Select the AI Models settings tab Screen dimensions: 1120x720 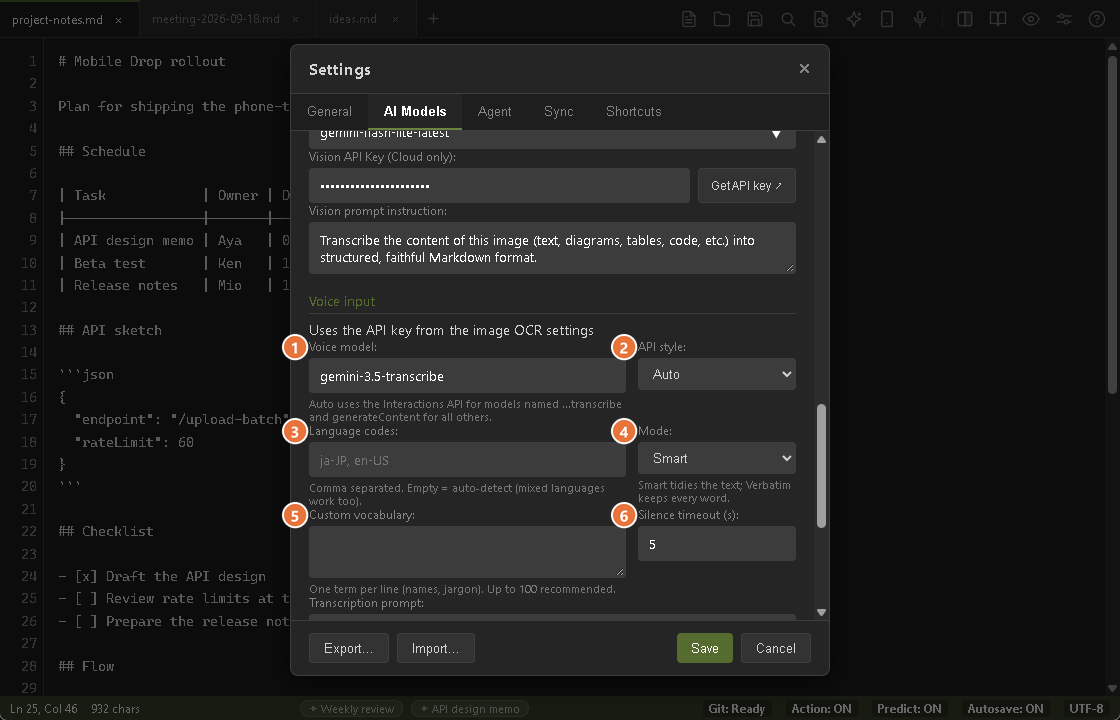pos(415,111)
